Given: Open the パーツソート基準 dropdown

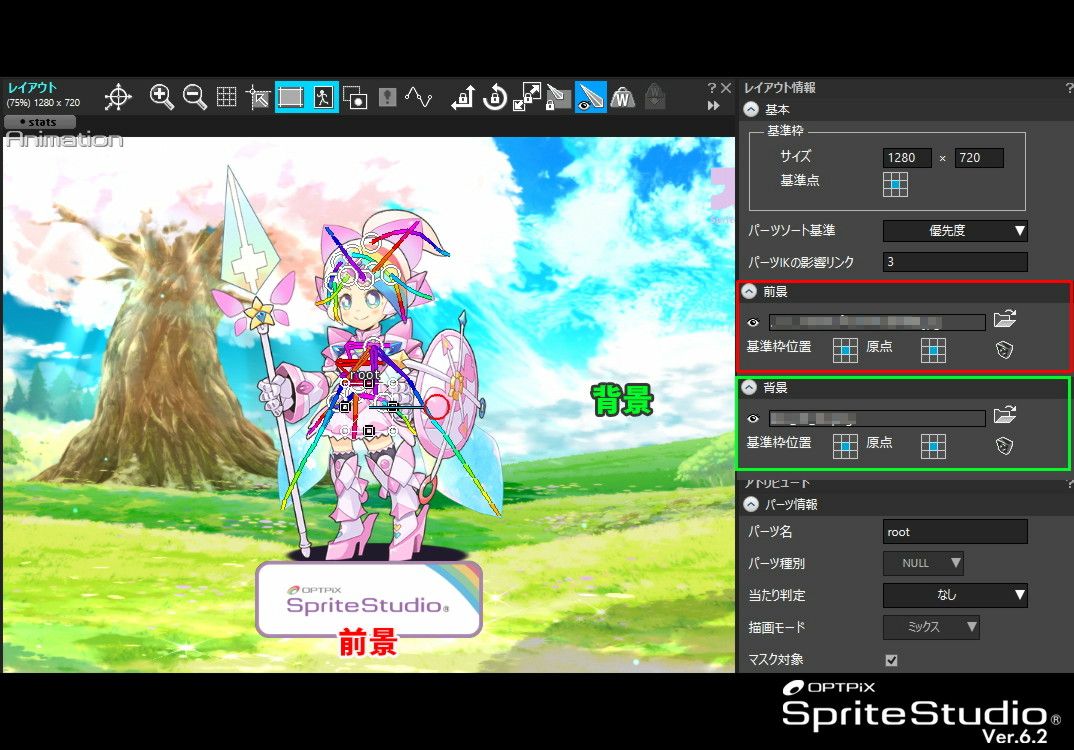Looking at the screenshot, I should coord(955,231).
